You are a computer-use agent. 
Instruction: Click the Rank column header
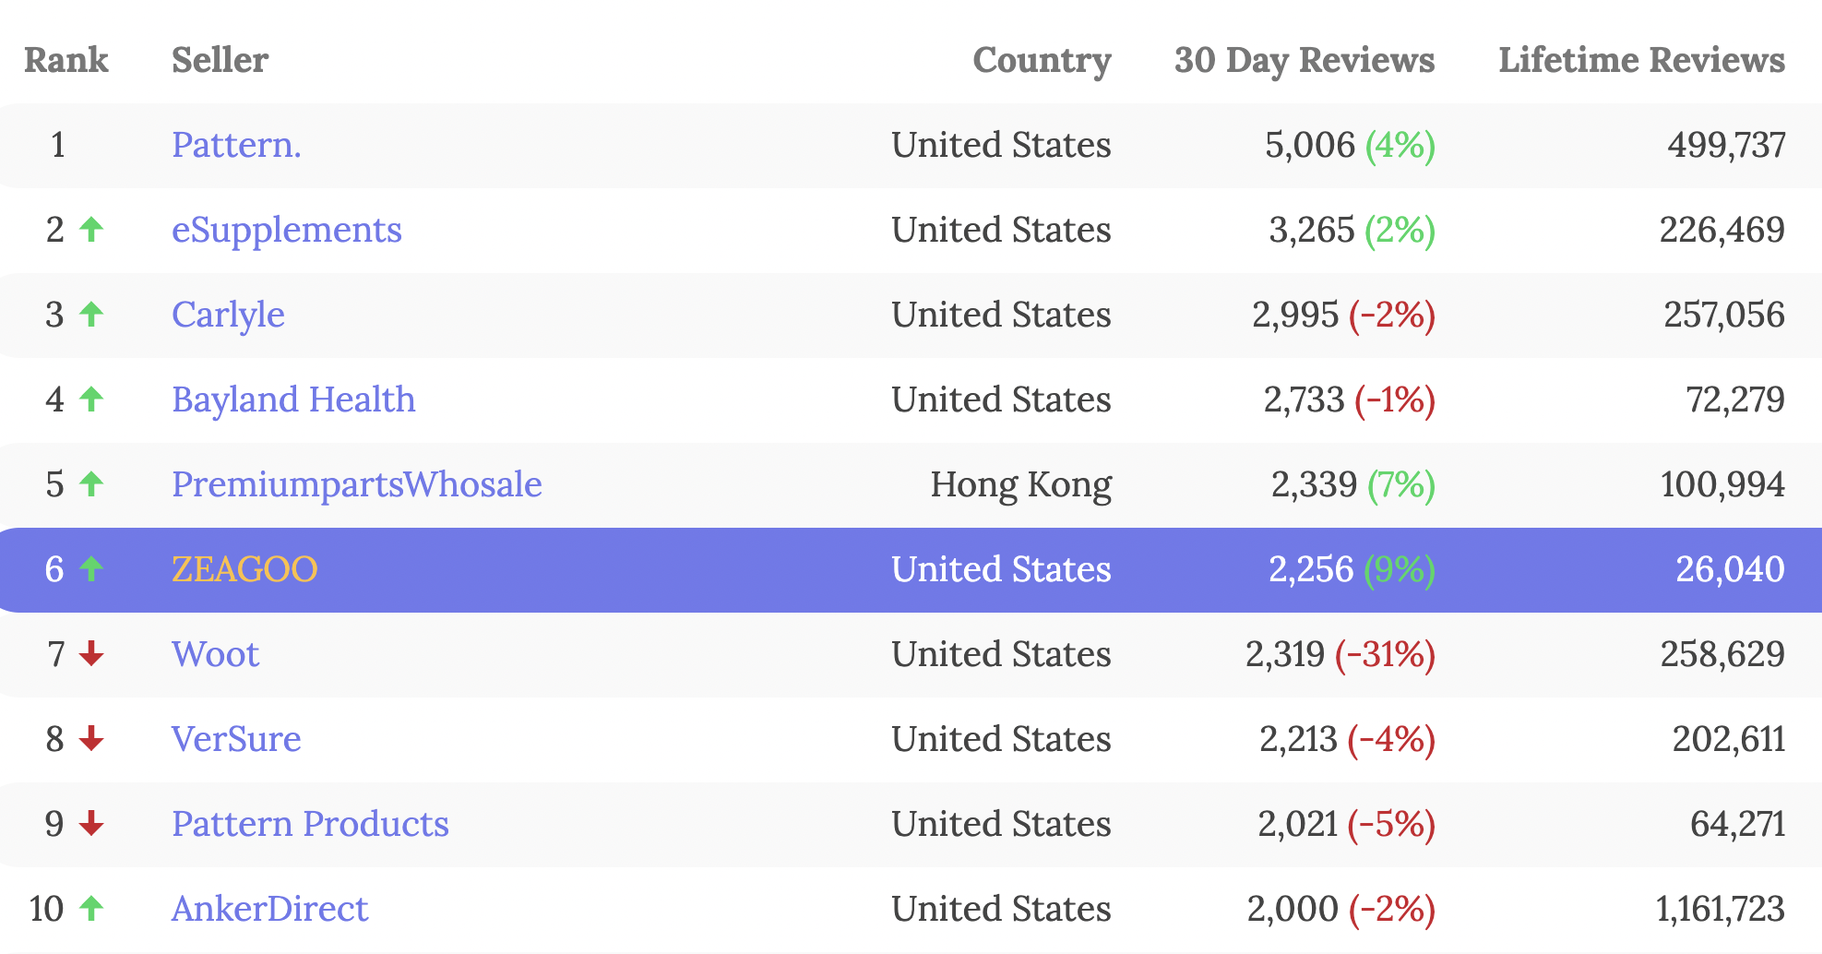[x=66, y=60]
